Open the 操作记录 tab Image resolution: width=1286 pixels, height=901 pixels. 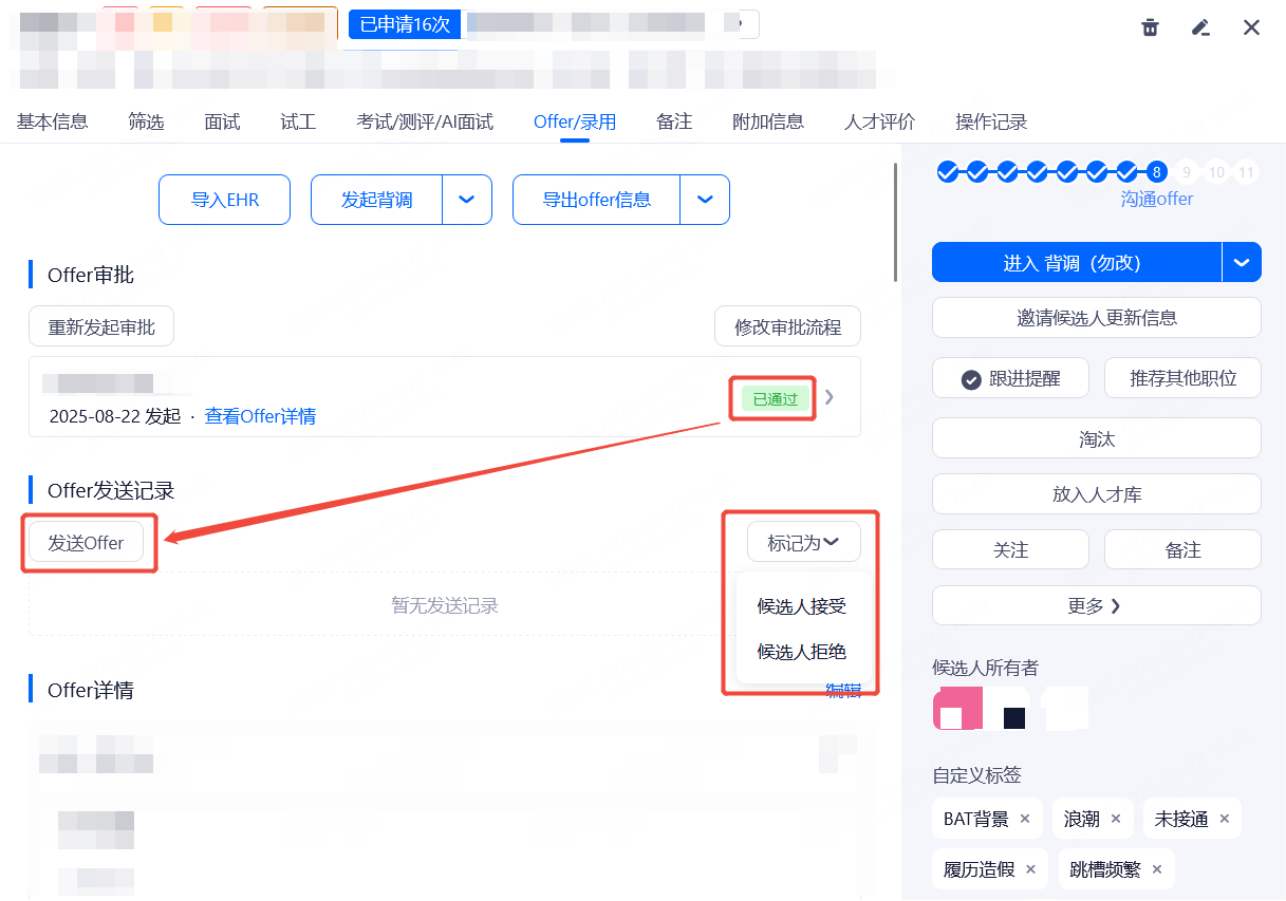(991, 122)
